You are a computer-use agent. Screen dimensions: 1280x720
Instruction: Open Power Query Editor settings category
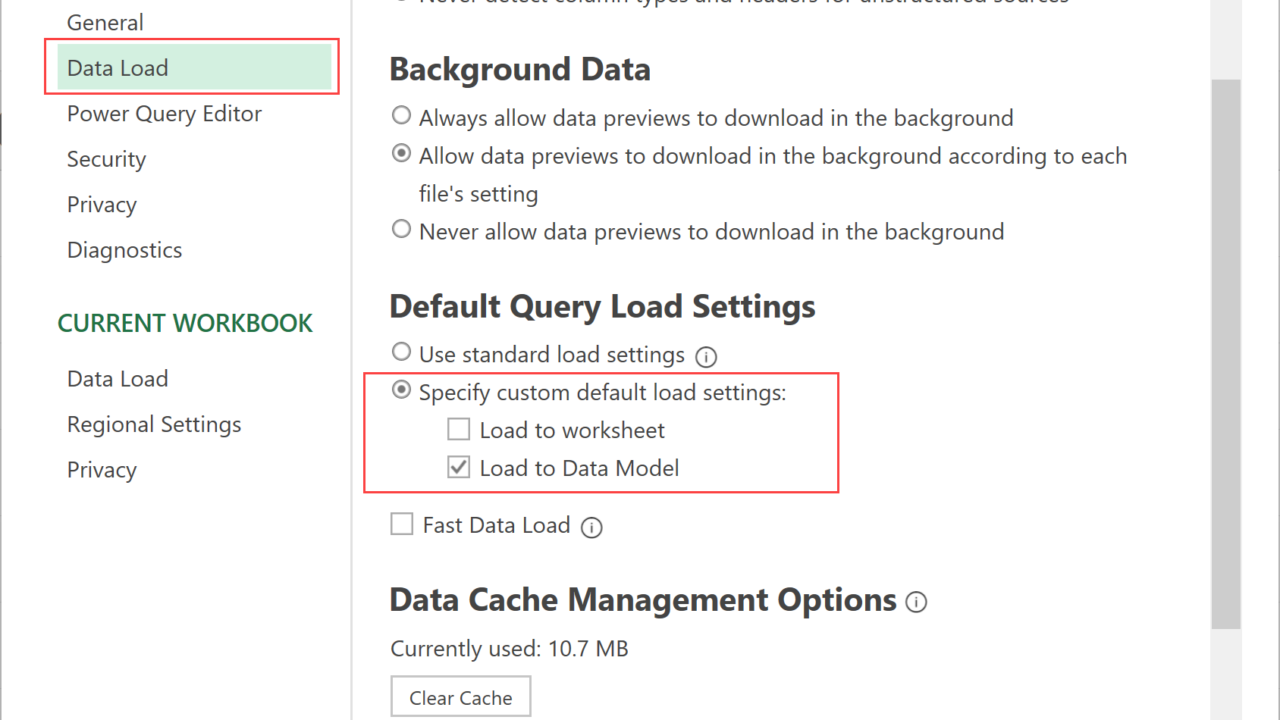coord(164,114)
